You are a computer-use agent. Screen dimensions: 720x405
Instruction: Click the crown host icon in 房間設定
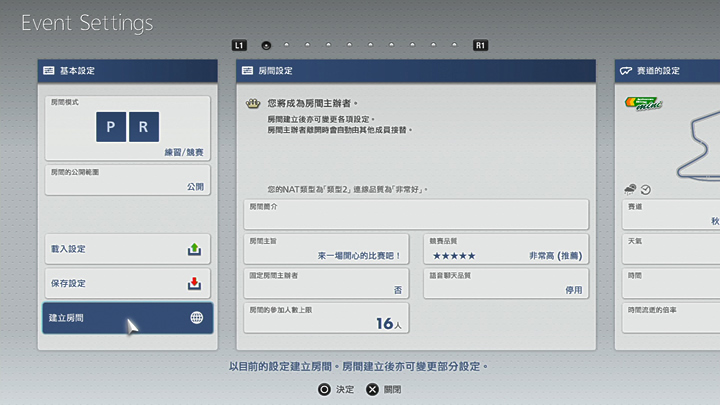pyautogui.click(x=253, y=103)
